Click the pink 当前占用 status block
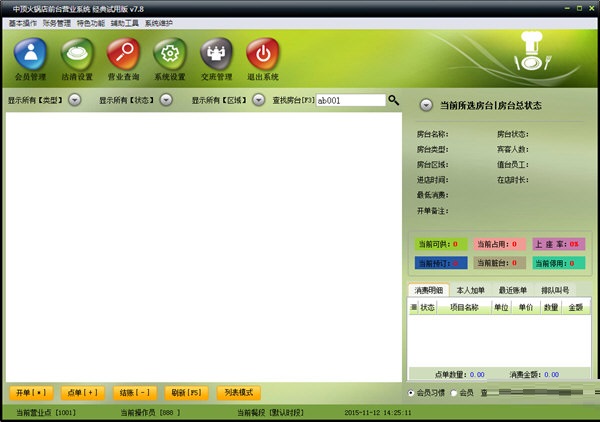The height and width of the screenshot is (422, 600). click(499, 244)
